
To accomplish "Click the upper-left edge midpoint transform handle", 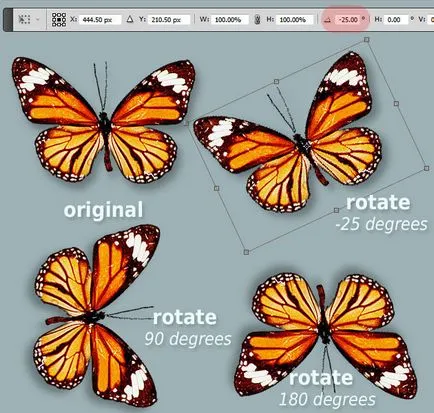I will point(276,81).
